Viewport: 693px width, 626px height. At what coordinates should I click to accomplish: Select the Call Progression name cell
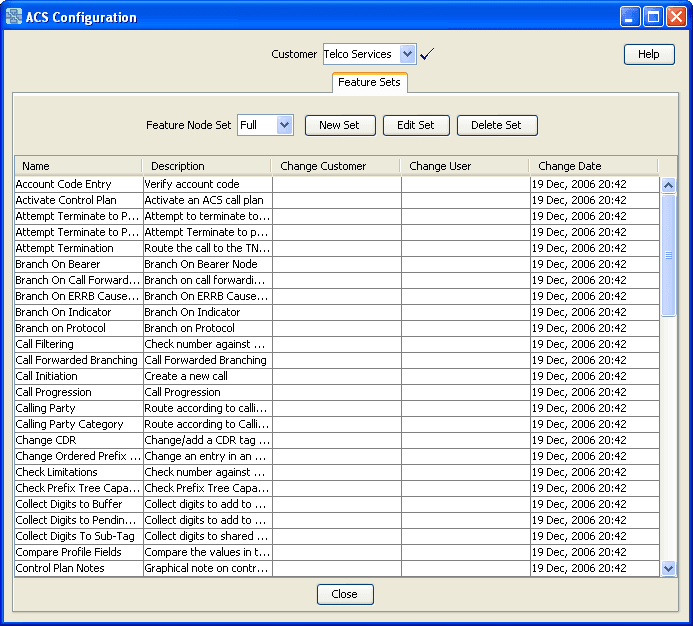[79, 392]
